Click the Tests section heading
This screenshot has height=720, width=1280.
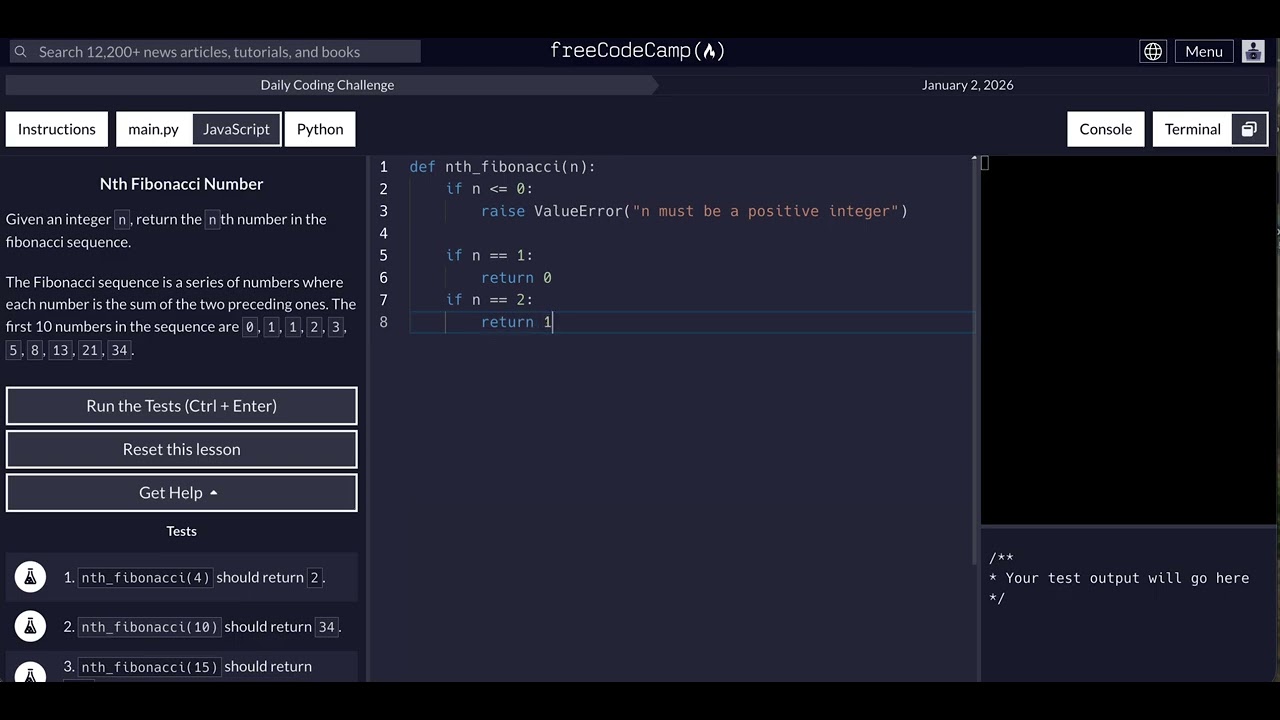tap(181, 531)
